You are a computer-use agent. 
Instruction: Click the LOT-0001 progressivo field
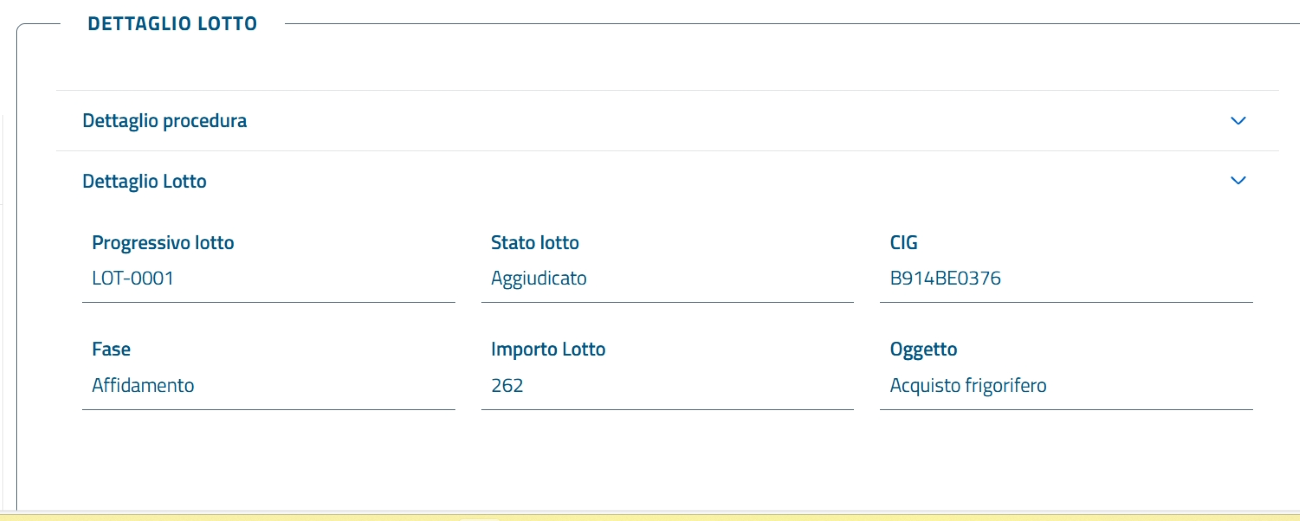pos(268,279)
